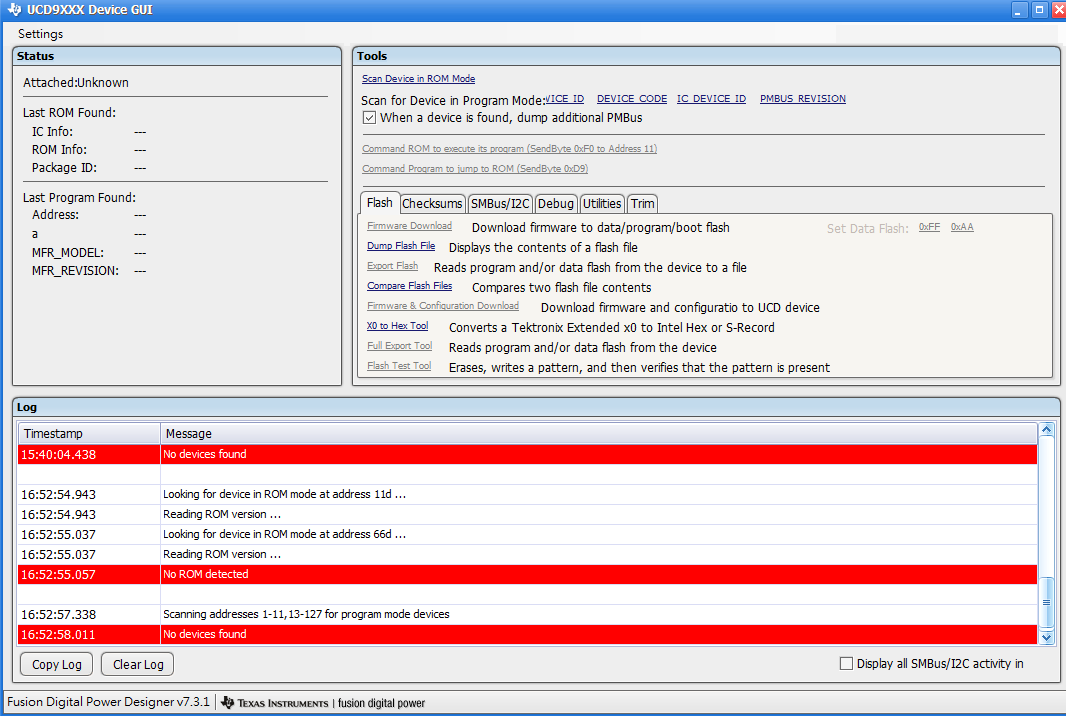Viewport: 1066px width, 716px height.
Task: Minimize the UCD9XXX Device GUI window
Action: [1019, 10]
